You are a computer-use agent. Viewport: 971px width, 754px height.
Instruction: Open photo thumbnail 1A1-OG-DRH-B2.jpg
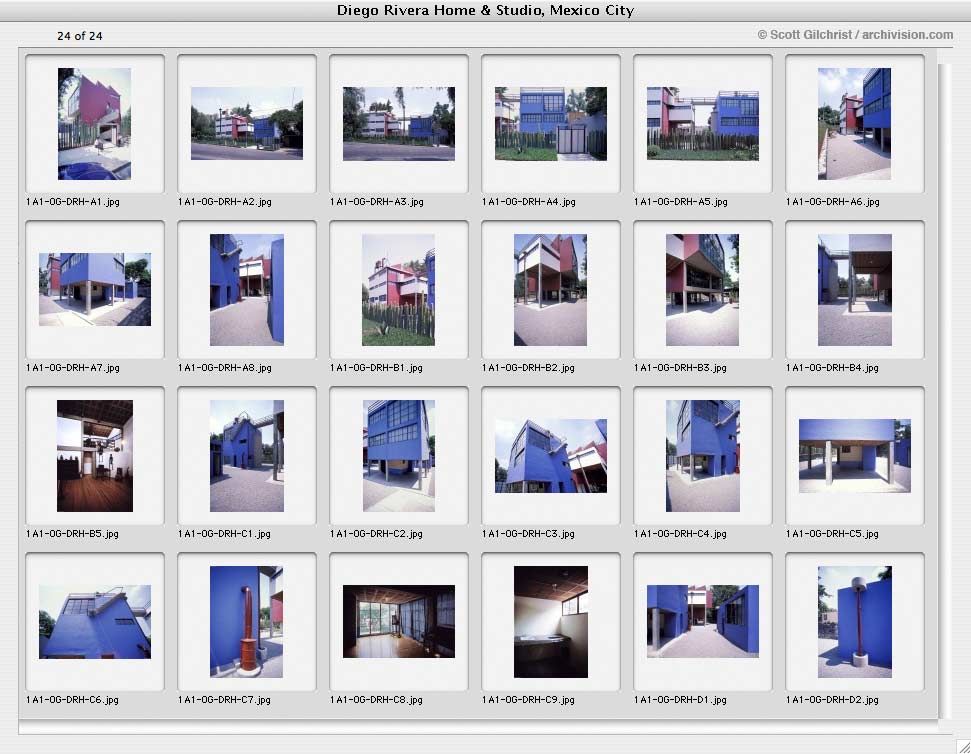551,290
